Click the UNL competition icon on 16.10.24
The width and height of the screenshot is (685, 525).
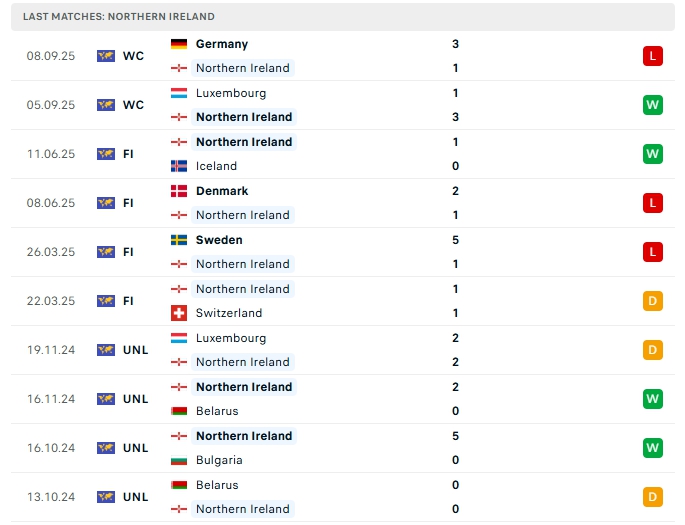pyautogui.click(x=106, y=448)
